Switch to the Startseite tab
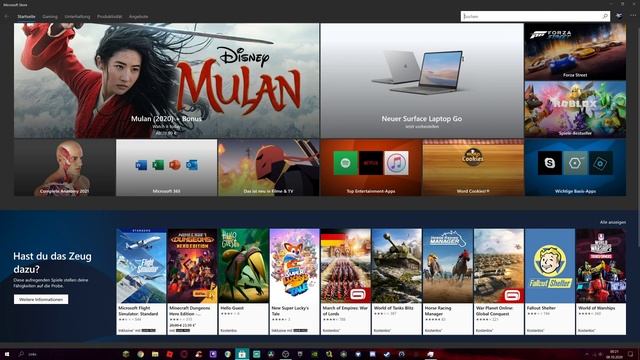Screen dimensions: 640x360 [27, 17]
